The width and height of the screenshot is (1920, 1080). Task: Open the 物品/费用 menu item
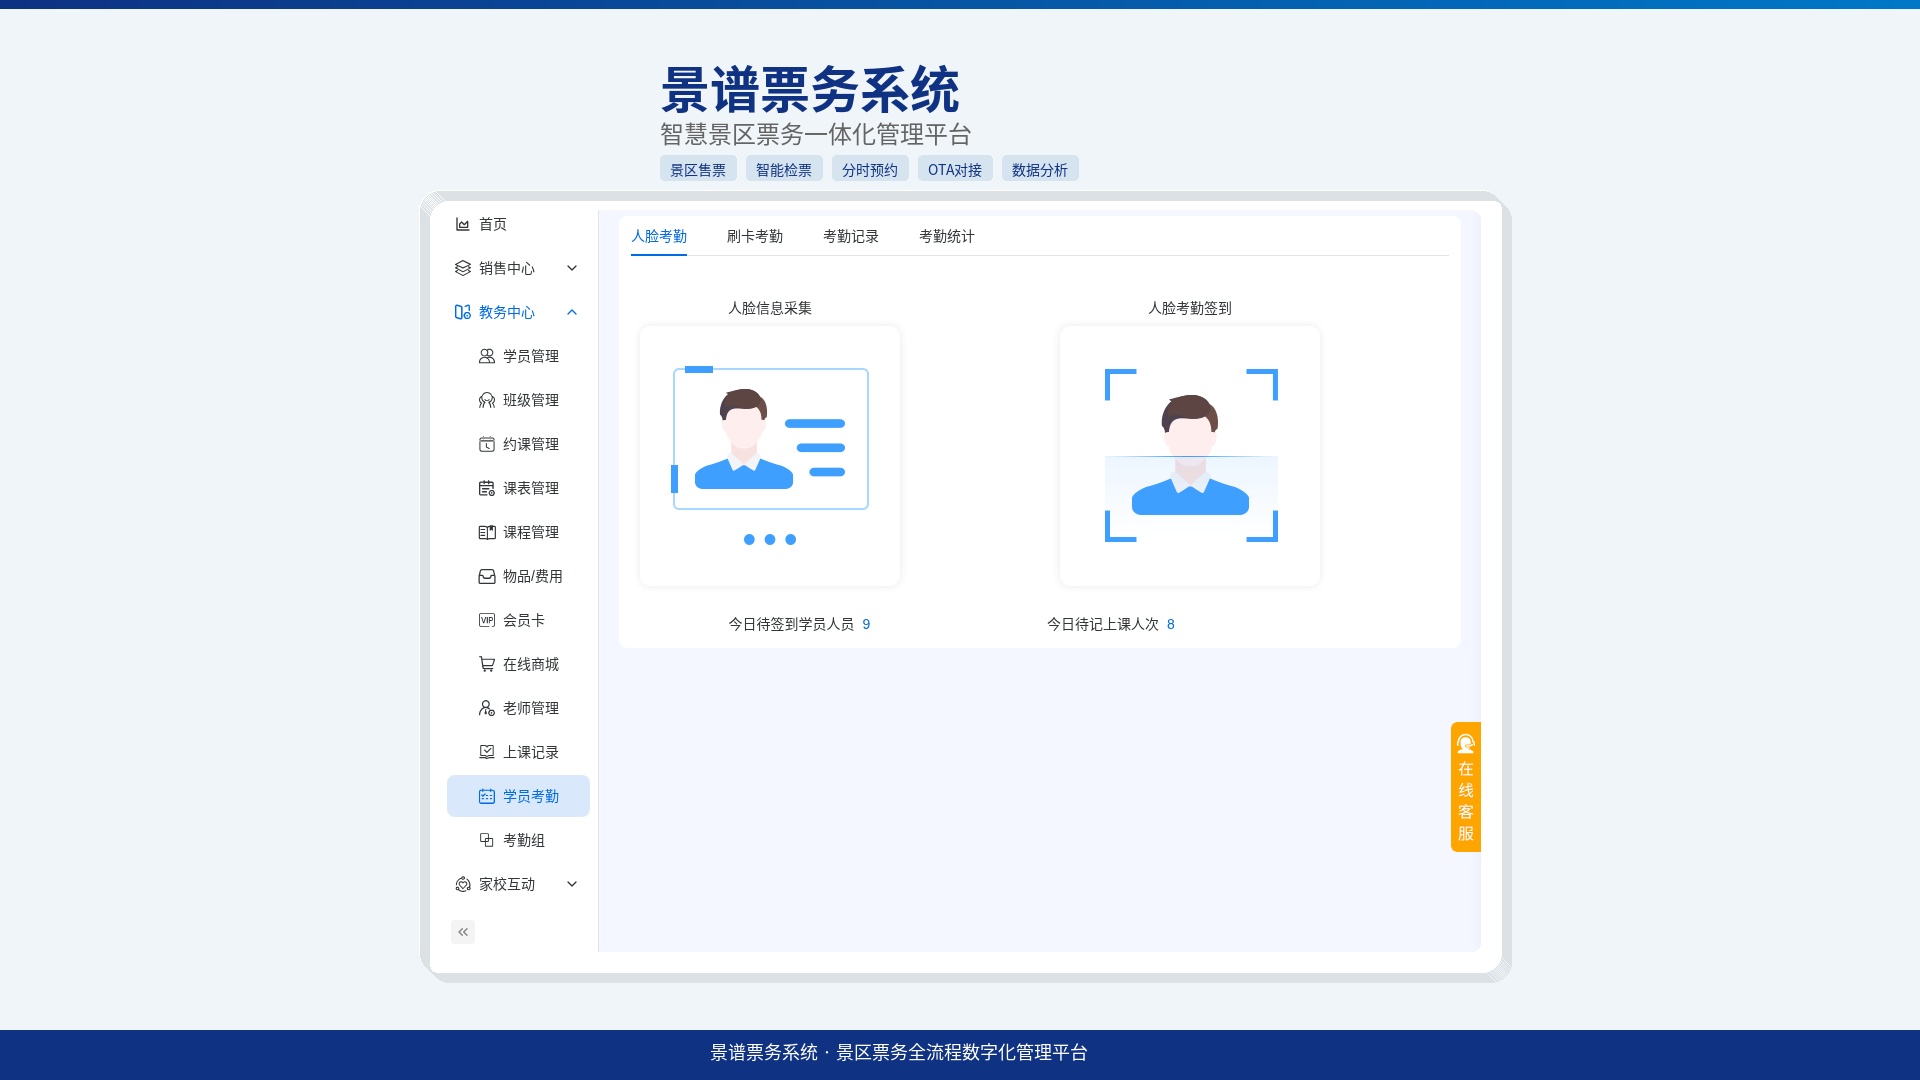coord(518,576)
